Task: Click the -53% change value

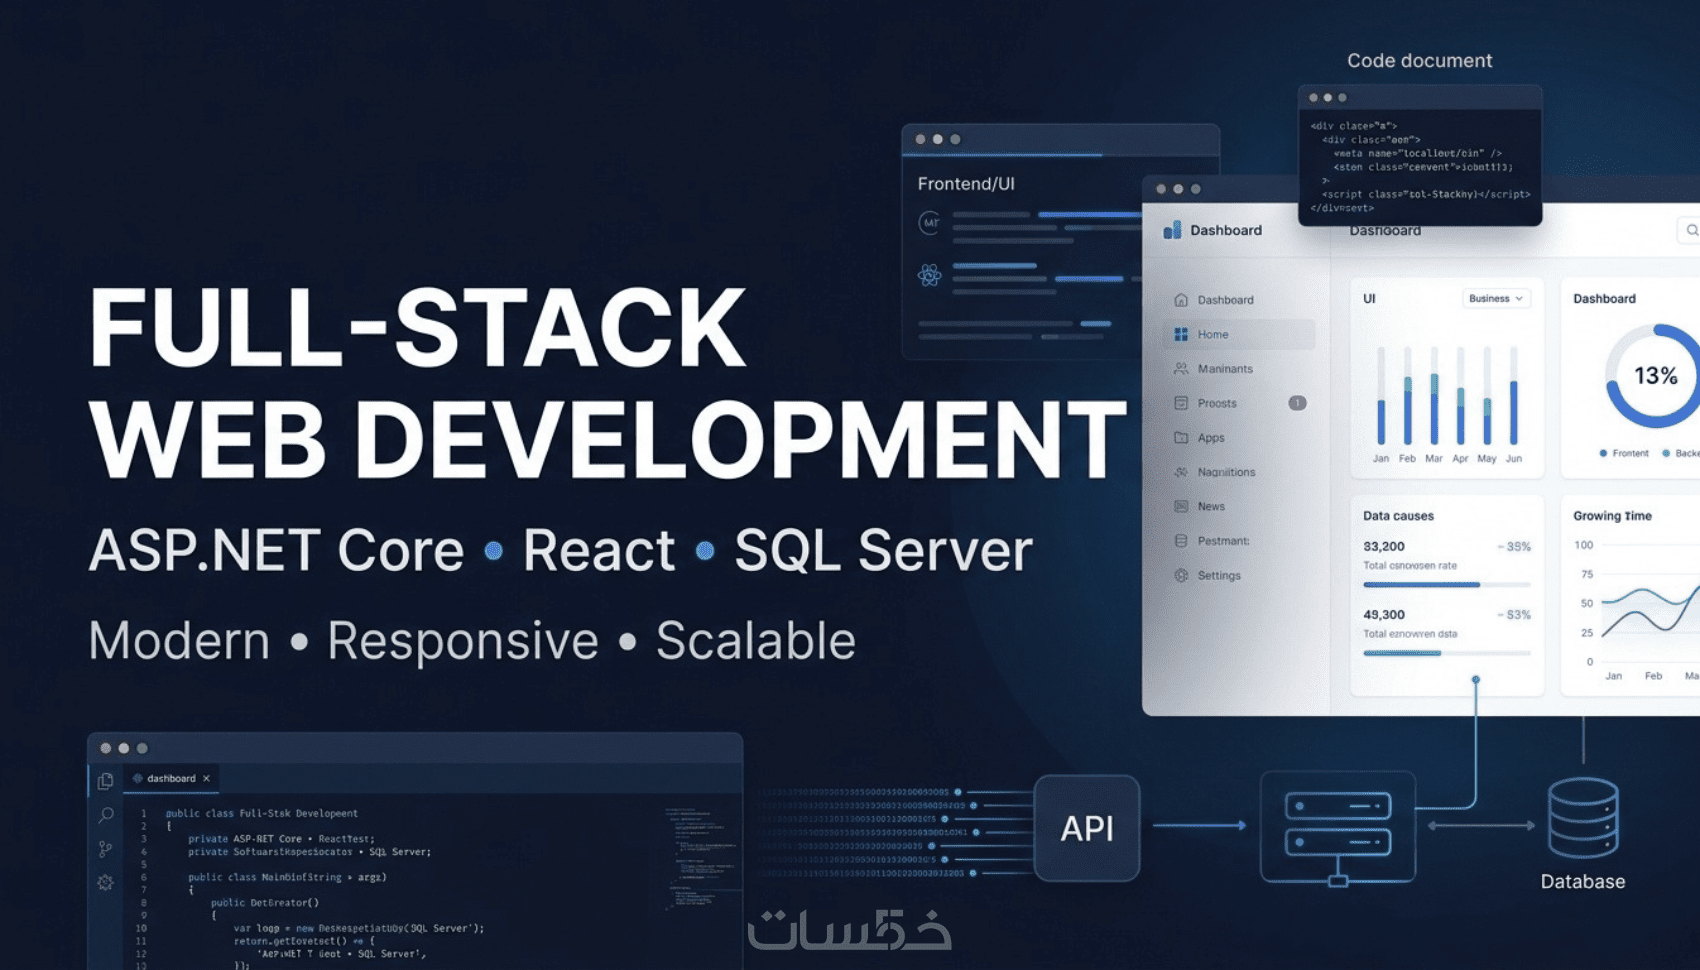Action: 1514,615
